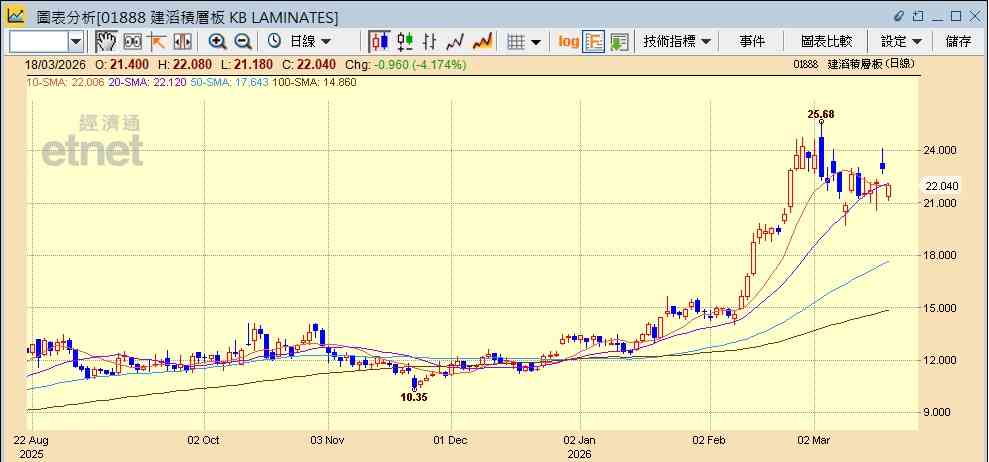Click the 事件 button
The width and height of the screenshot is (989, 462).
752,42
